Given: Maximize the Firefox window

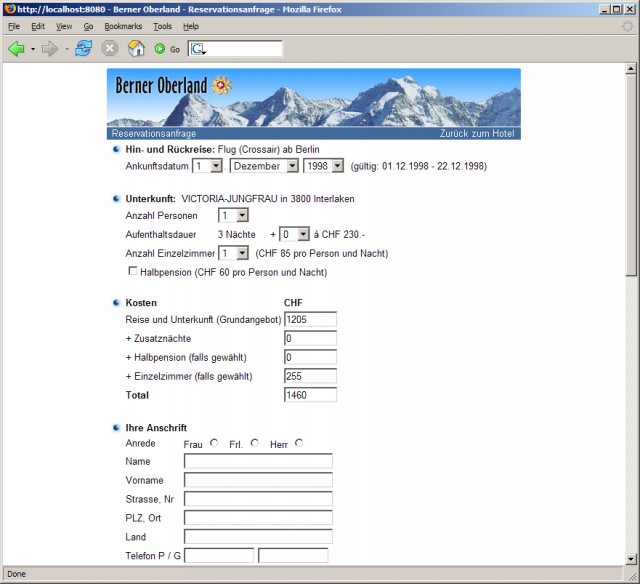Looking at the screenshot, I should (617, 9).
